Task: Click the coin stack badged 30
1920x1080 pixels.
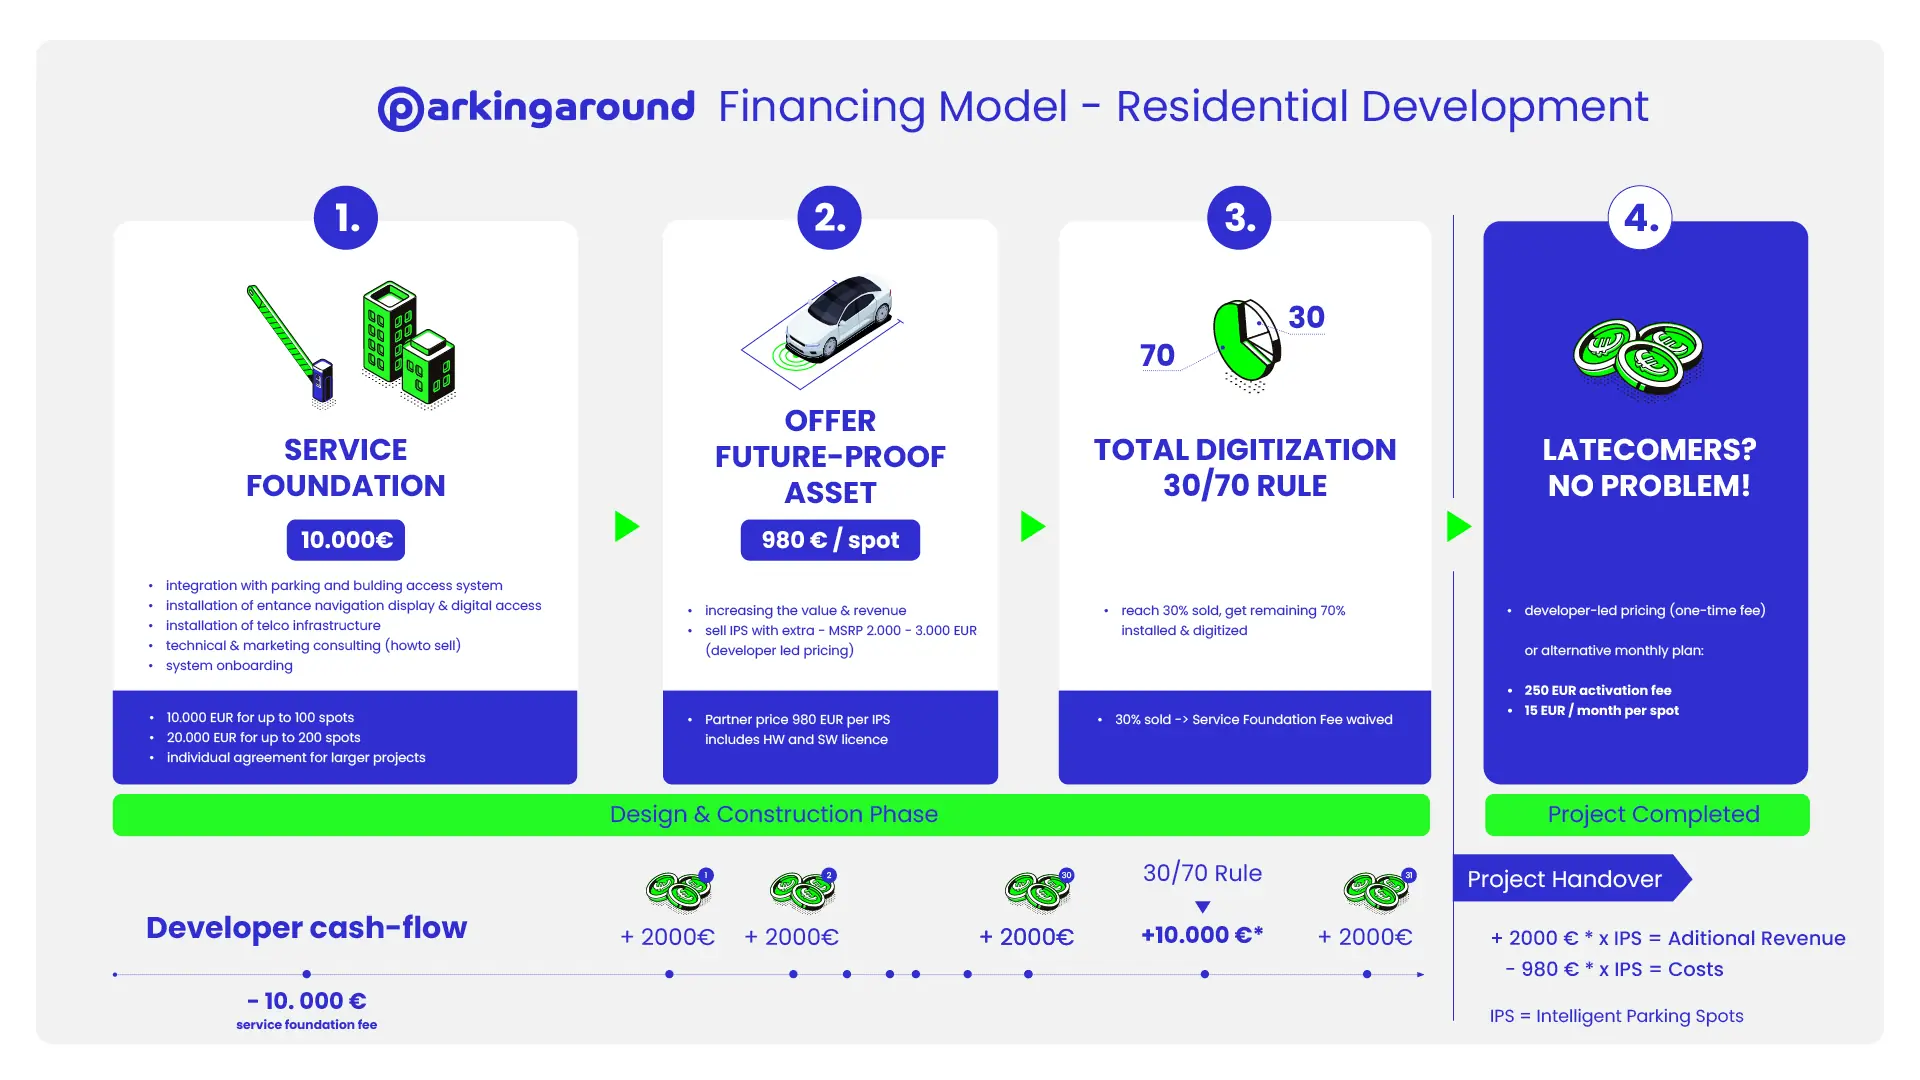Action: click(1039, 890)
